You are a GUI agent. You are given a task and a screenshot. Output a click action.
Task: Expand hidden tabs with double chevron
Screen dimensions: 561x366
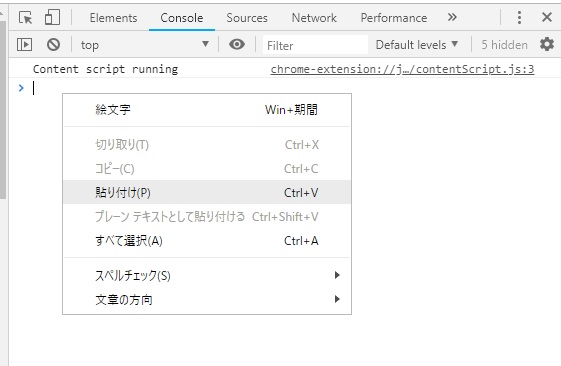point(452,17)
